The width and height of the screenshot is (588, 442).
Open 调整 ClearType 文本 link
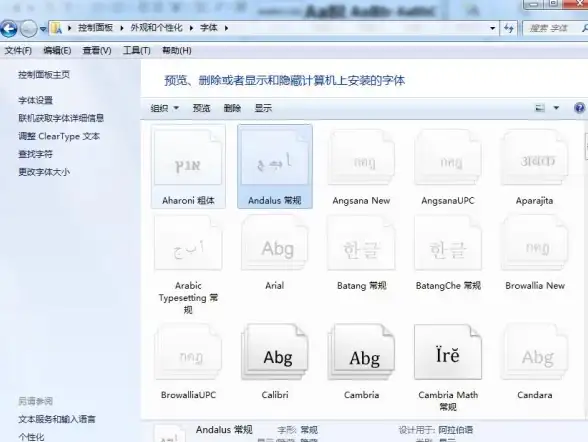[59, 136]
